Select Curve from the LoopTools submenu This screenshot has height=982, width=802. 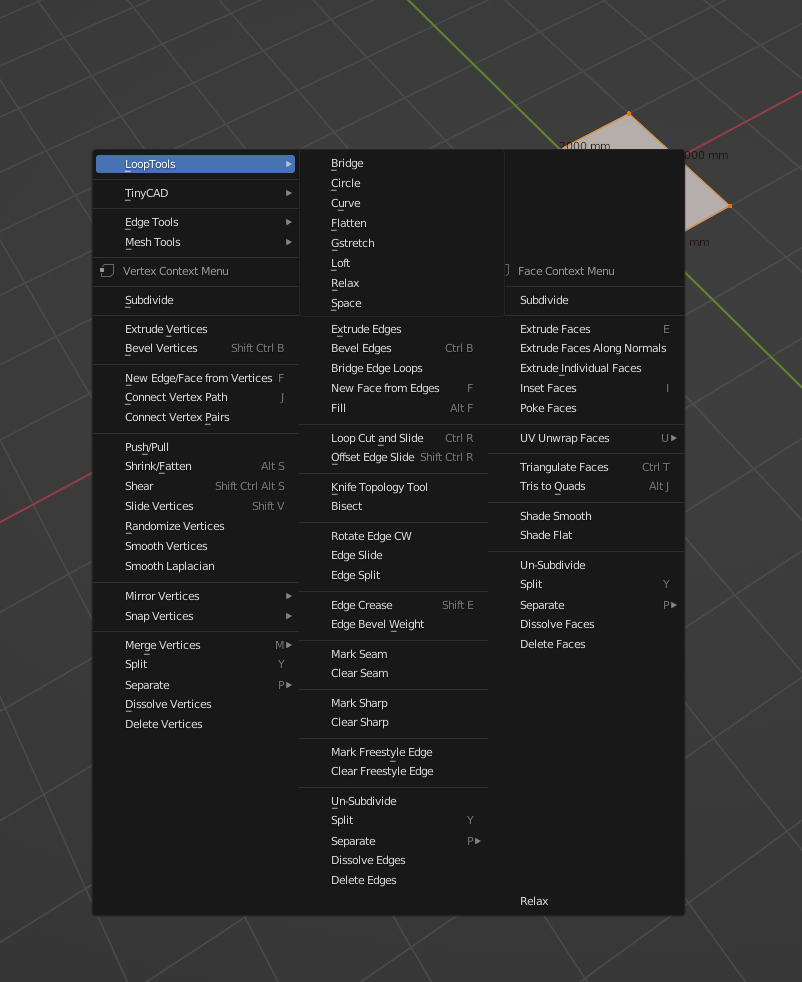pyautogui.click(x=402, y=204)
